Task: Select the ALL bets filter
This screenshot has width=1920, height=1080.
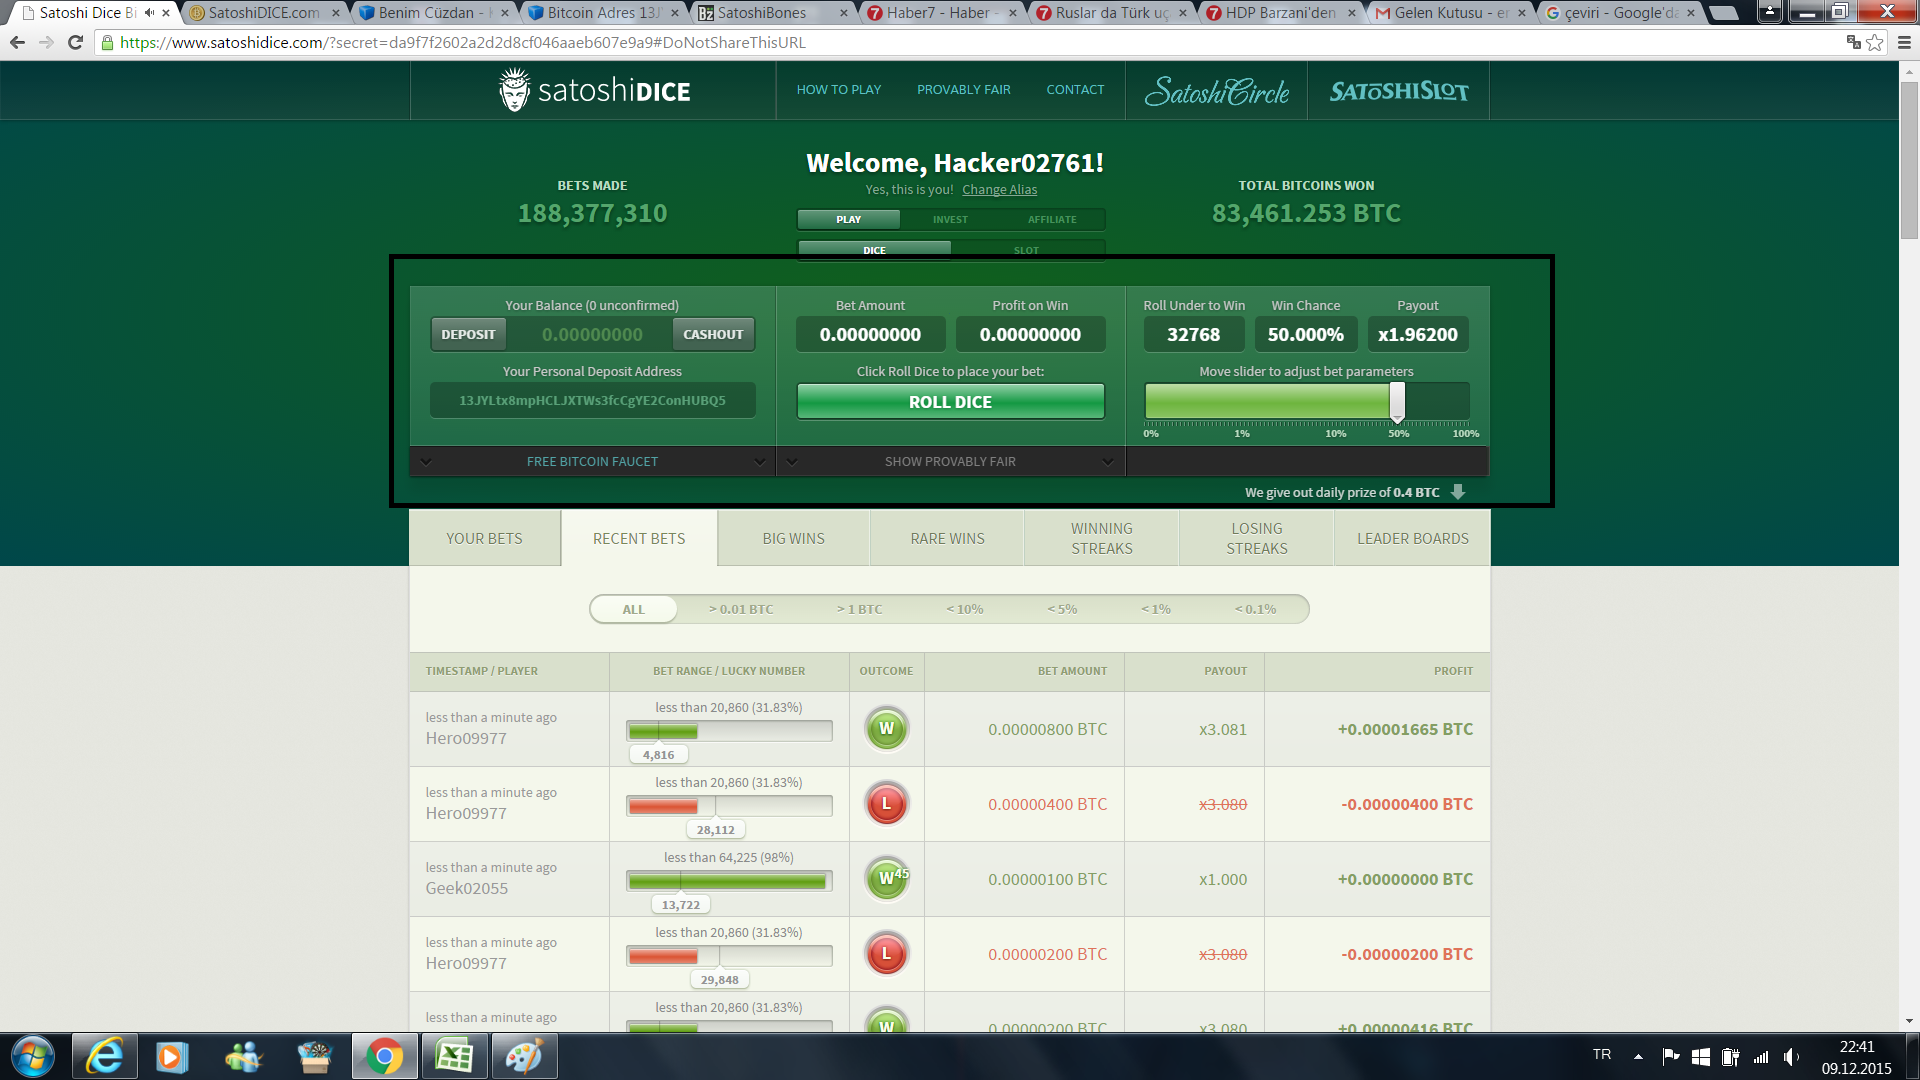Action: pos(634,609)
